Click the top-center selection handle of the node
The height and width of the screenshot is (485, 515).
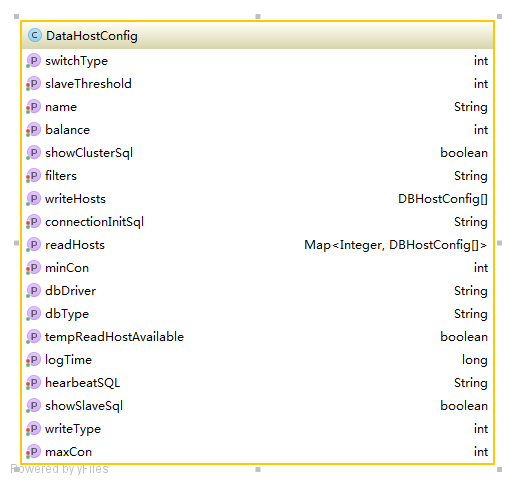[258, 16]
